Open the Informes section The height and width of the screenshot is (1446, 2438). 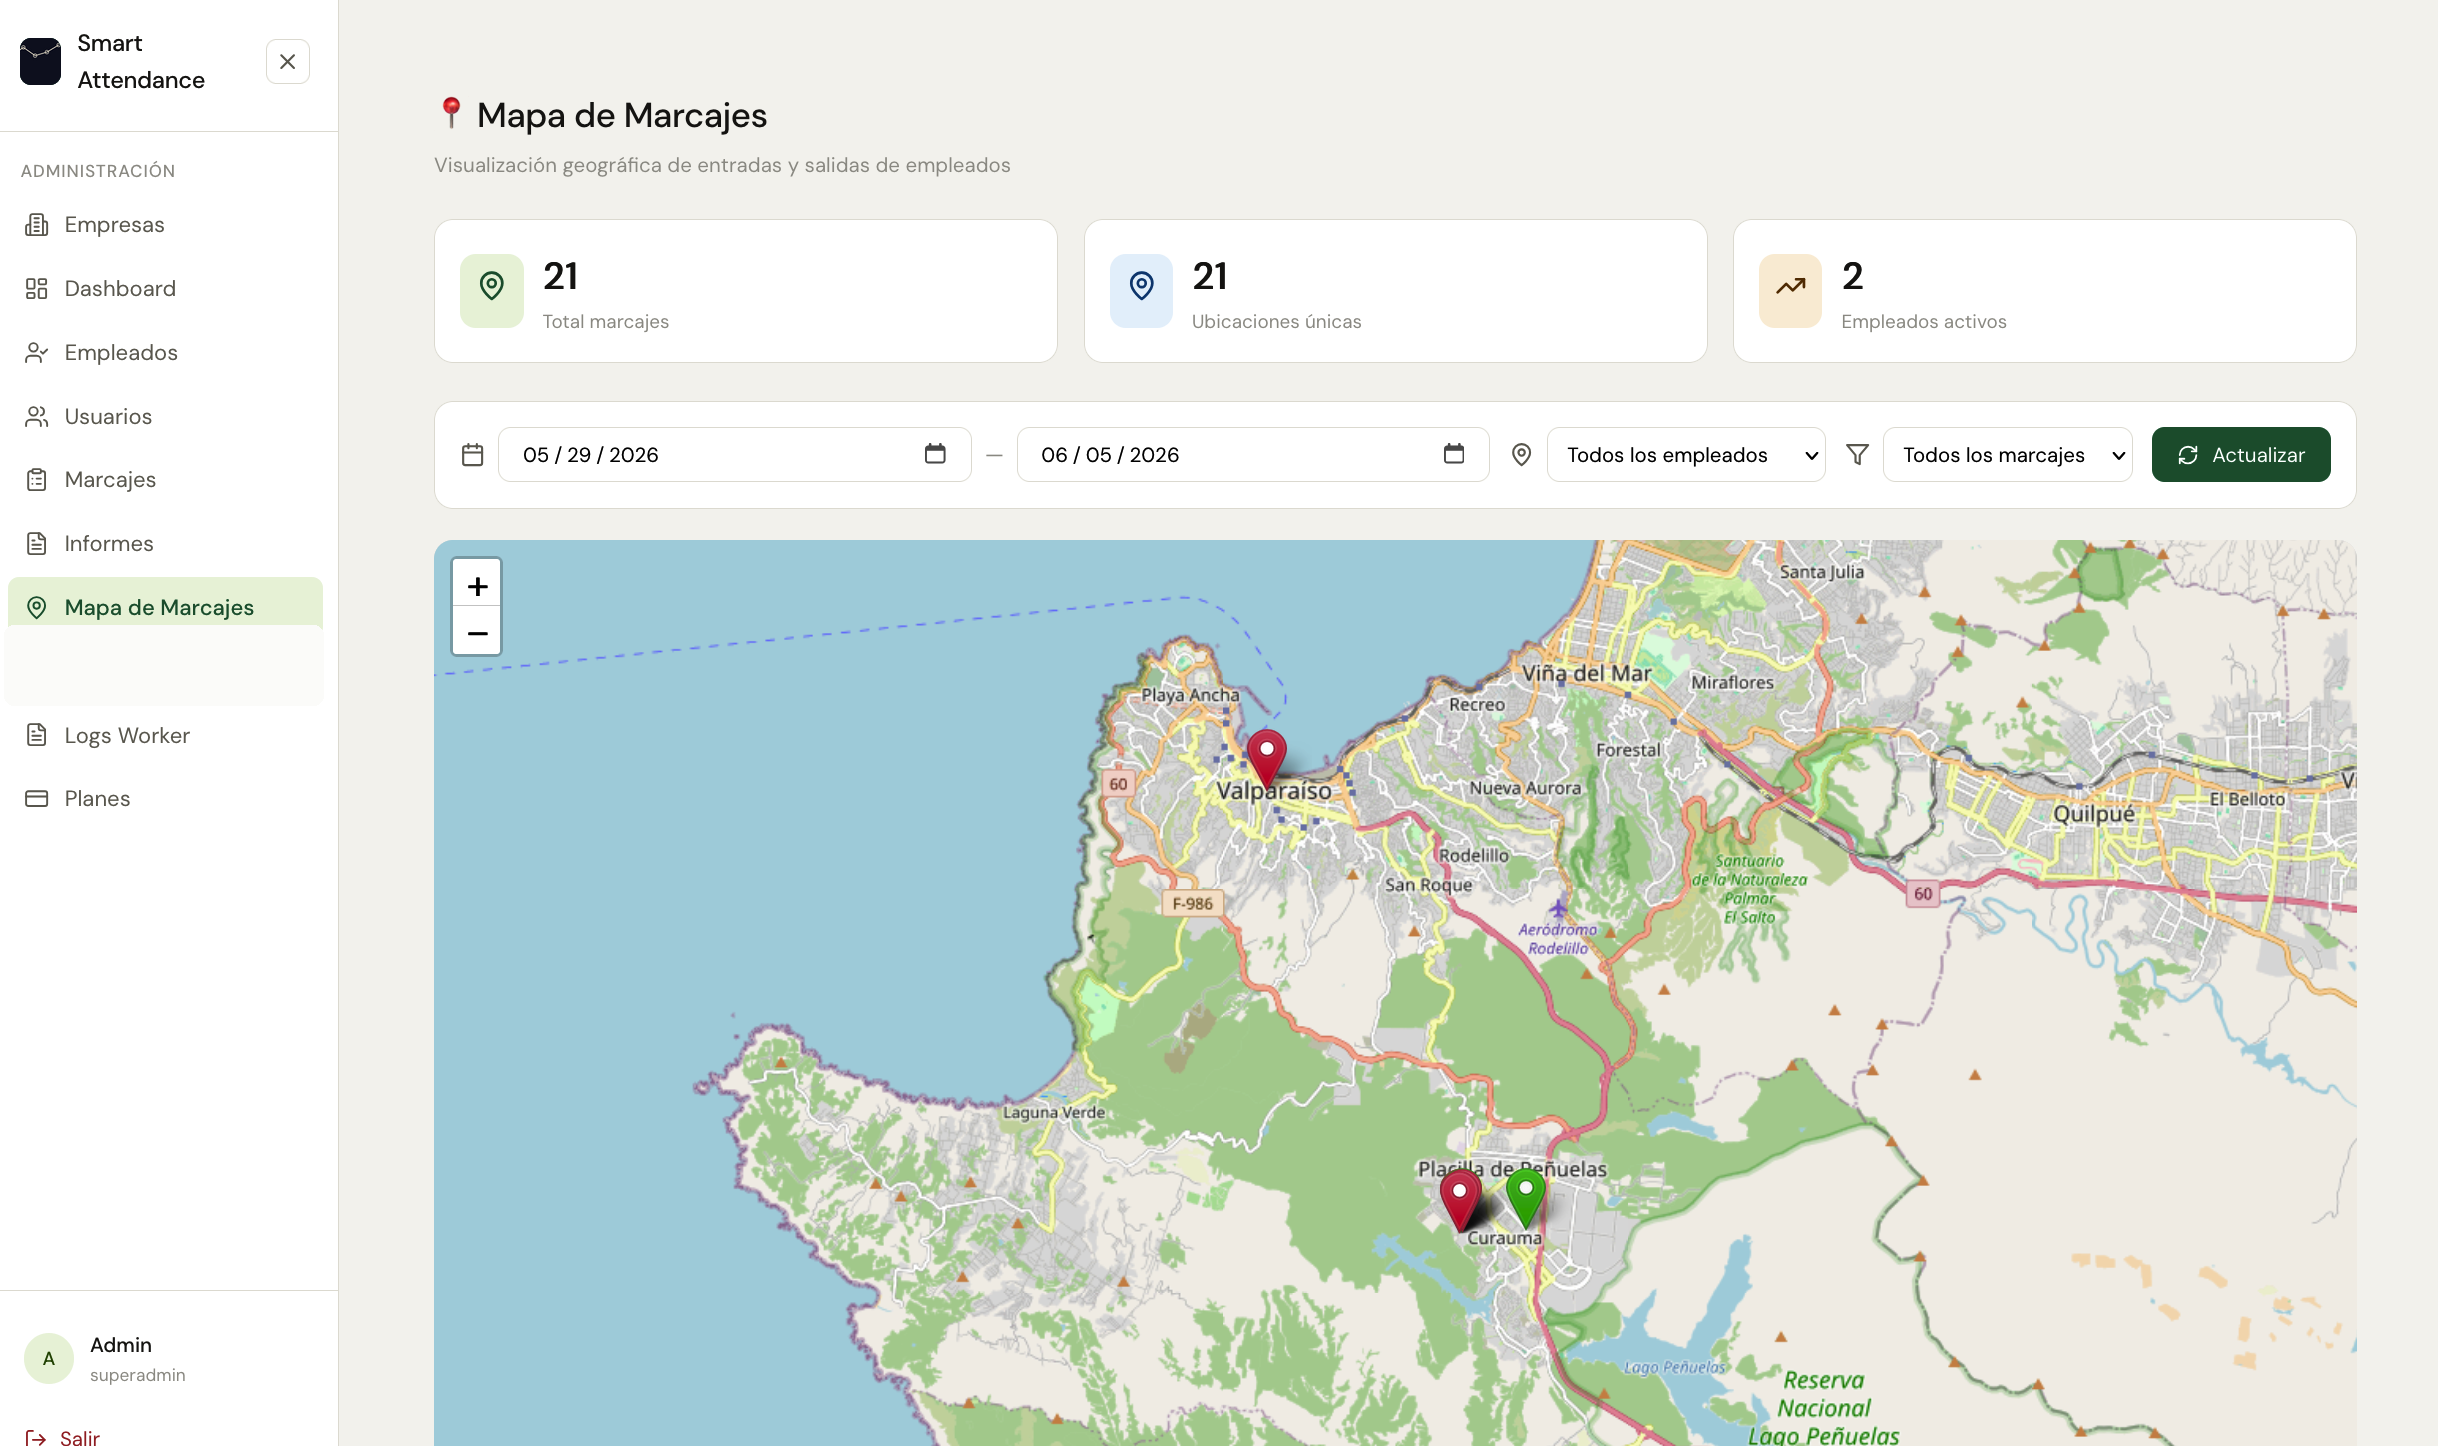coord(165,544)
